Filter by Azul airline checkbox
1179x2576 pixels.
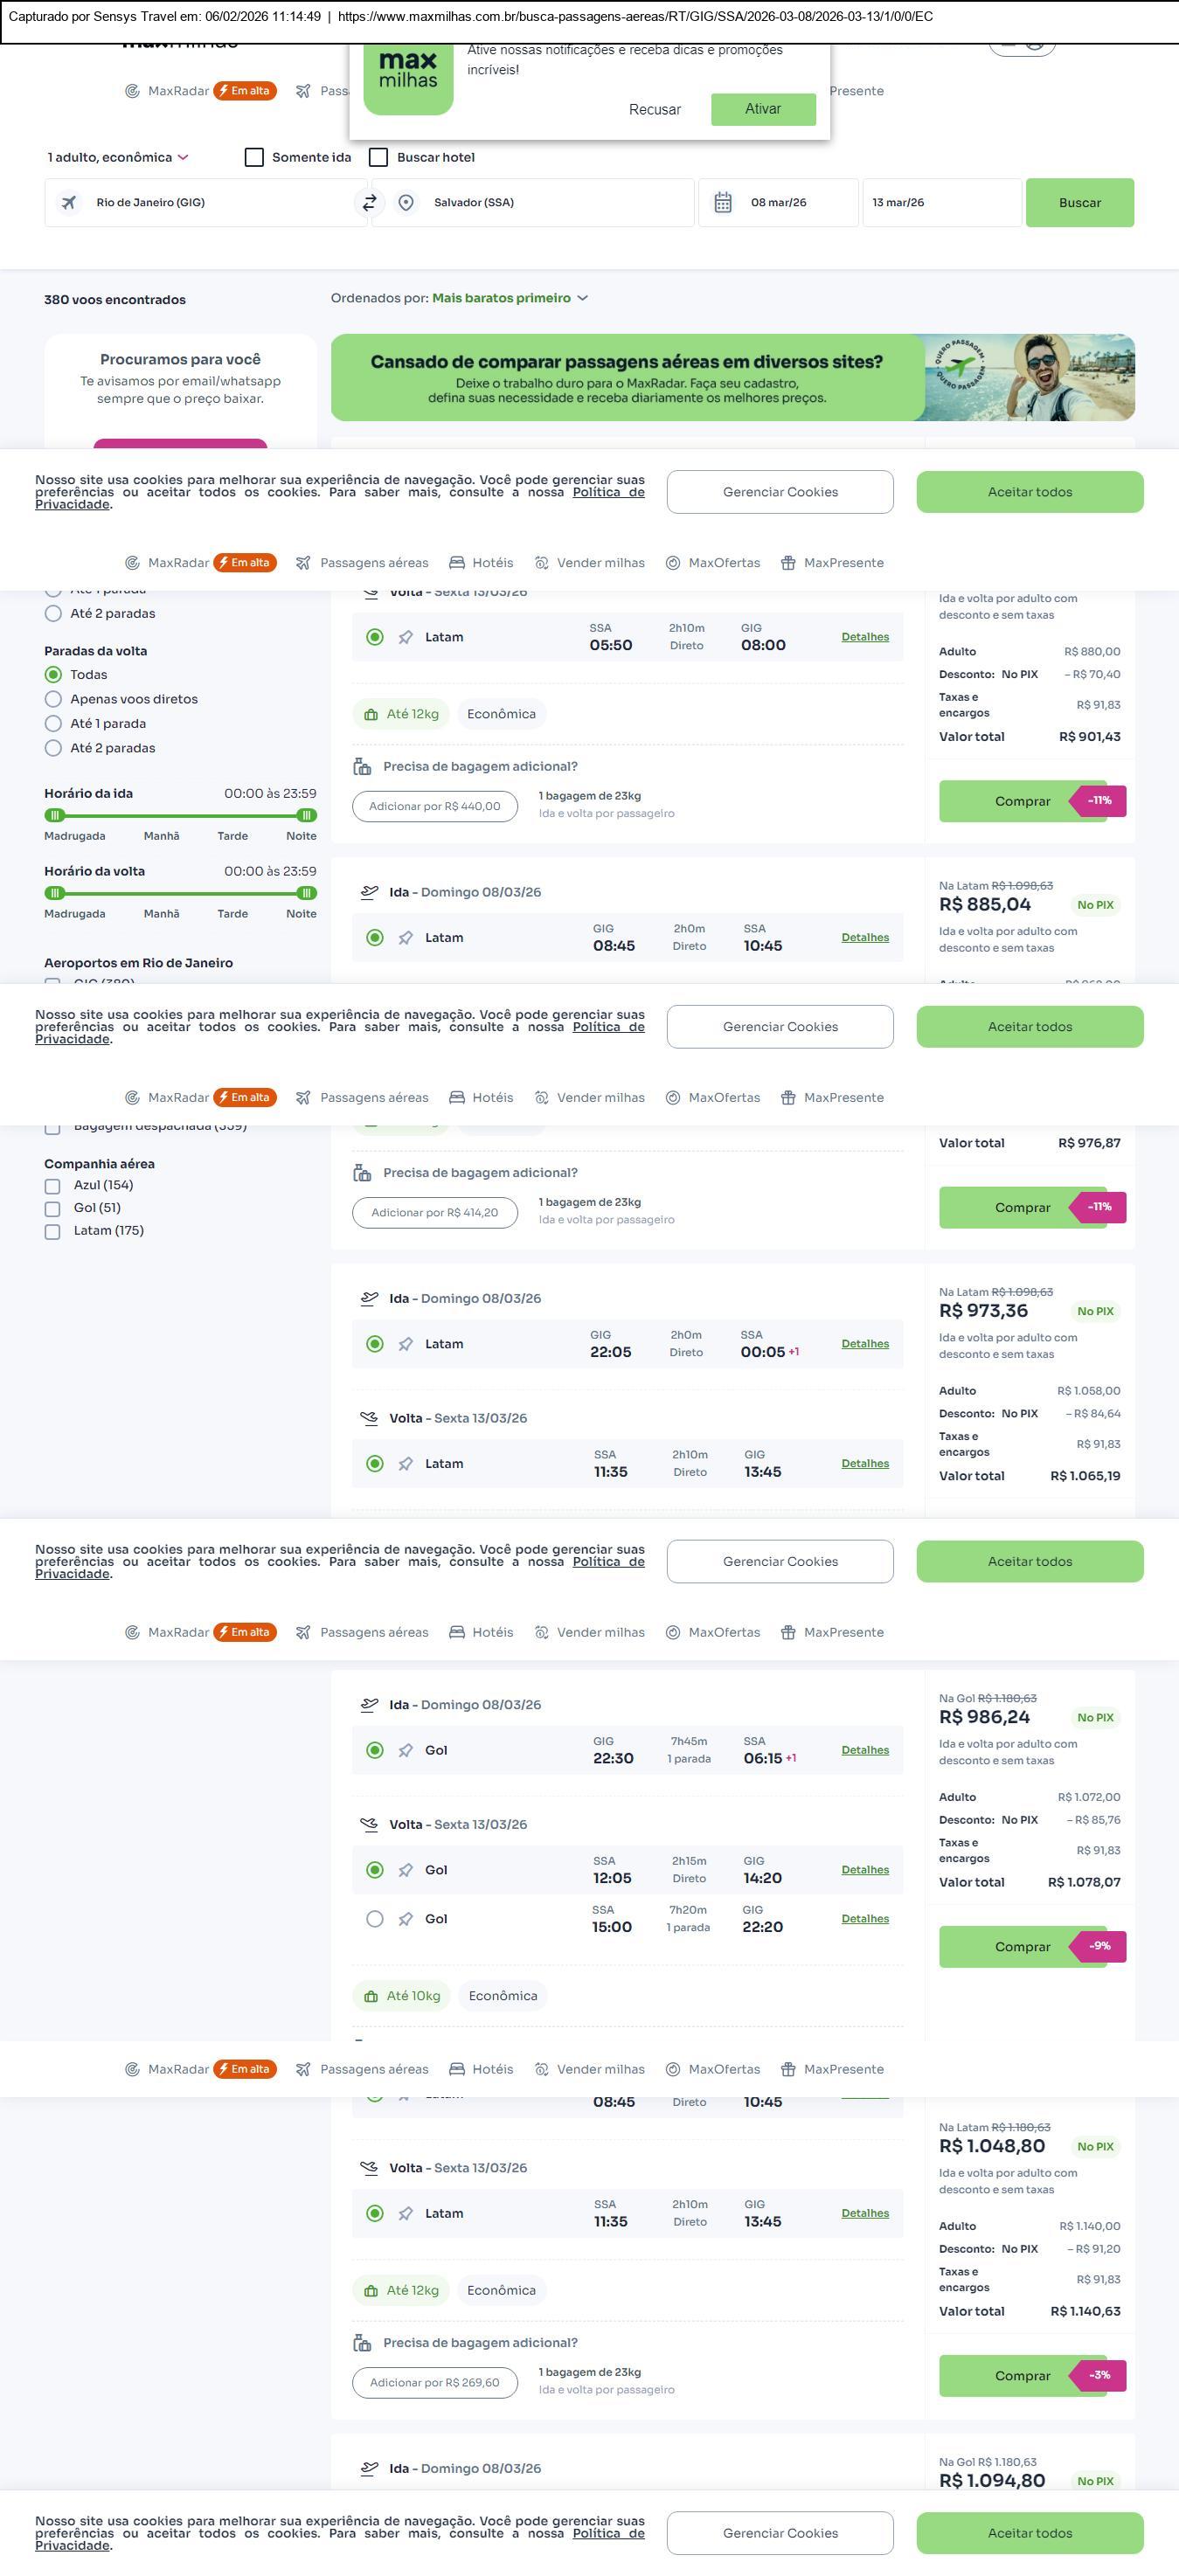tap(53, 1186)
